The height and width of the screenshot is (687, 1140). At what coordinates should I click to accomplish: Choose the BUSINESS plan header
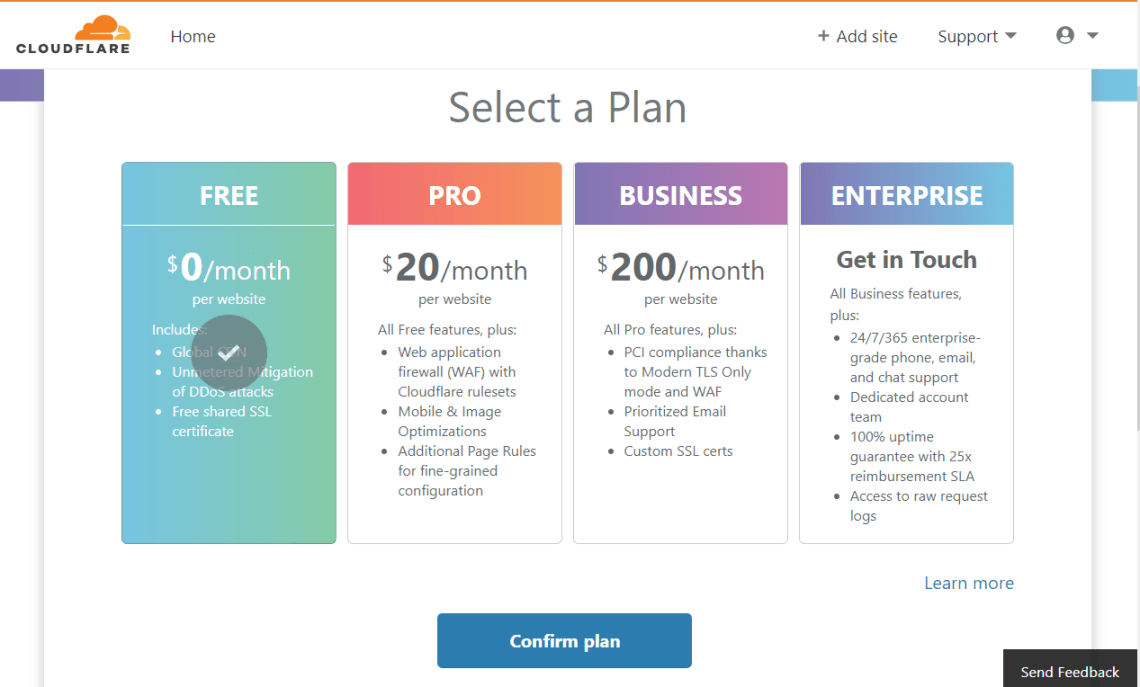(680, 195)
